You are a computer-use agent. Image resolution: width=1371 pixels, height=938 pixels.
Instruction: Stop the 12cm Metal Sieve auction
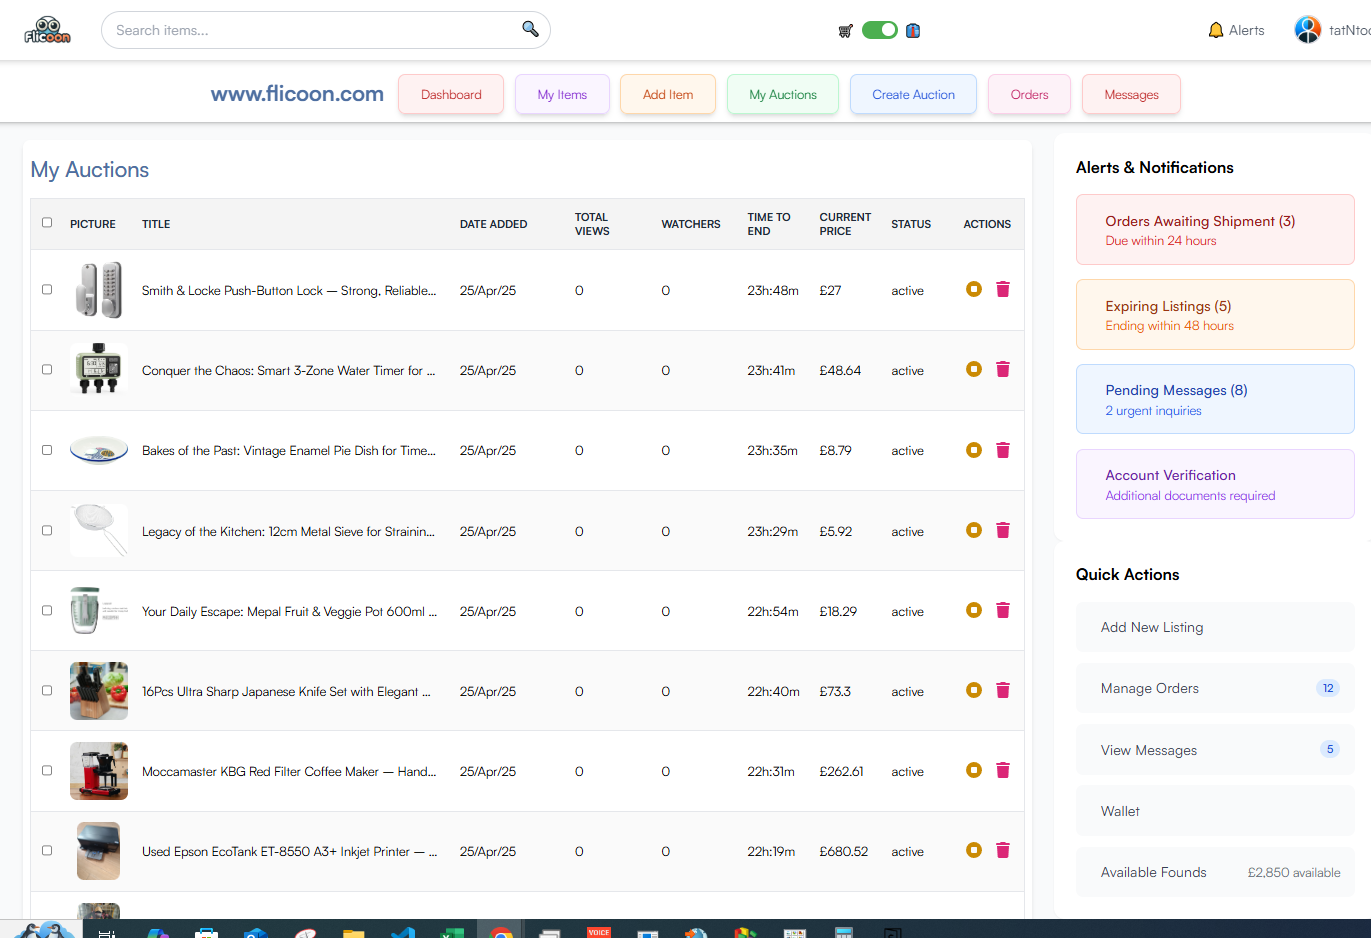click(974, 530)
